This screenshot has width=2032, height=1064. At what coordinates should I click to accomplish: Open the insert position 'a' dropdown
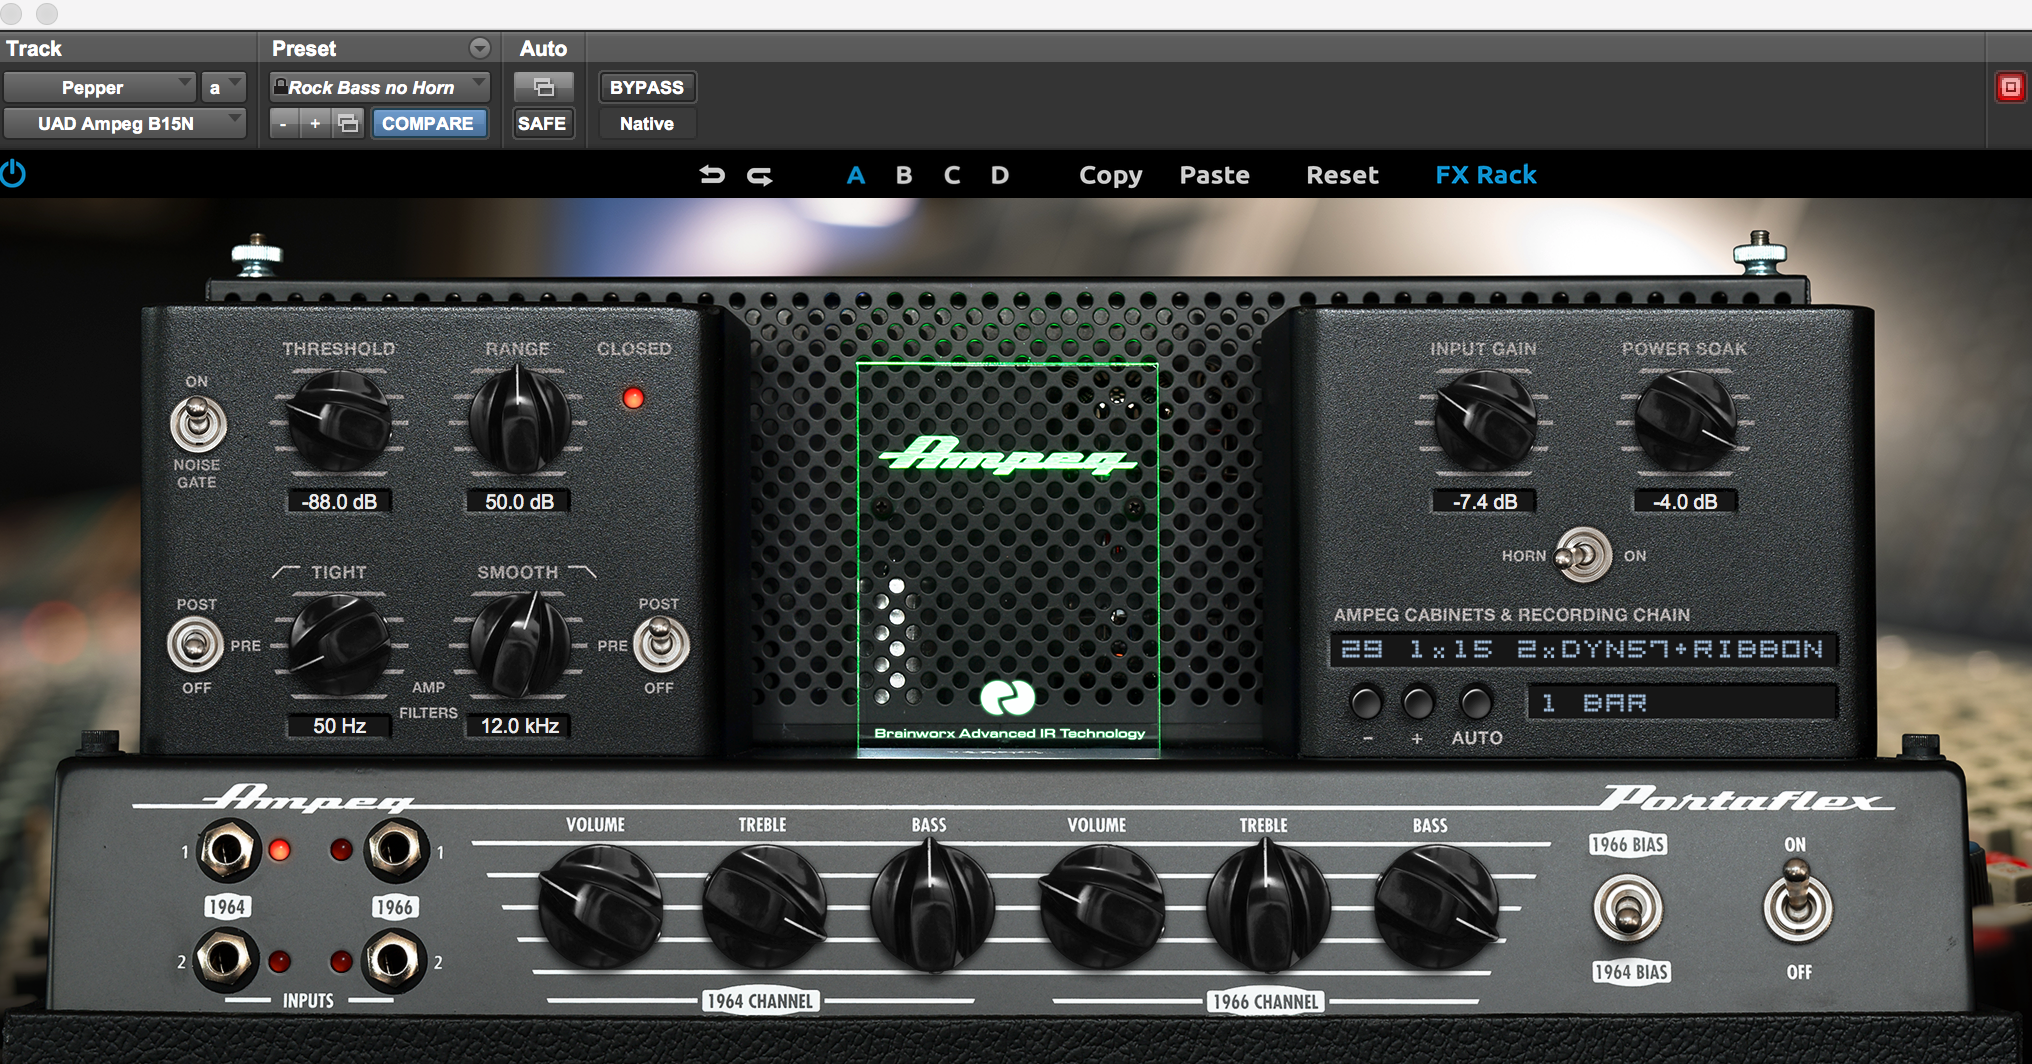(223, 87)
